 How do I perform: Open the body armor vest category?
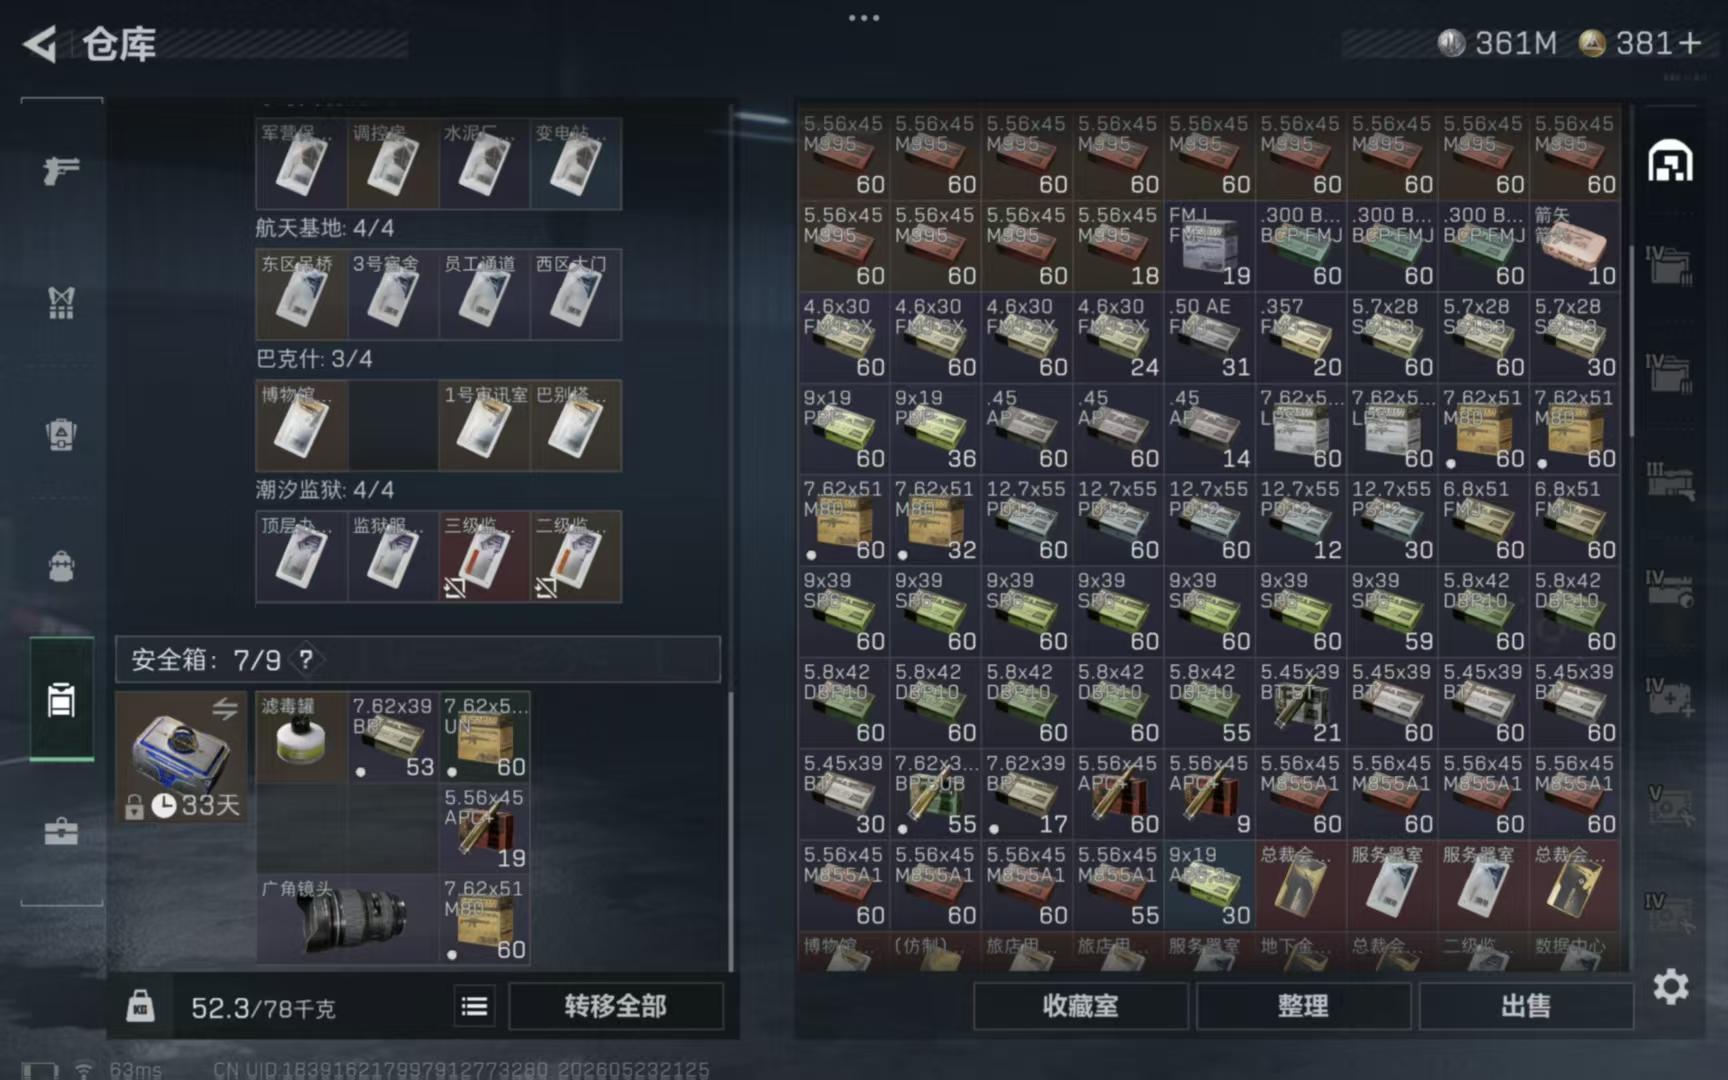tap(61, 302)
